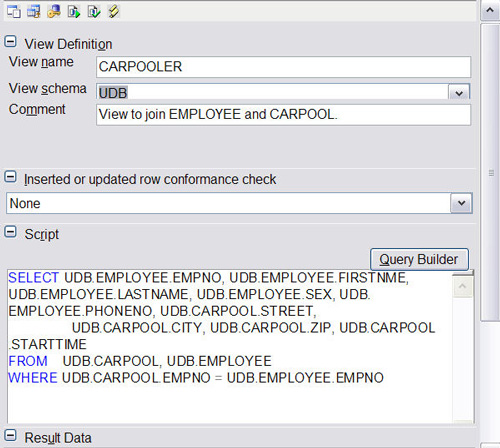Collapse the View Definition section
500x448 pixels.
[10, 42]
